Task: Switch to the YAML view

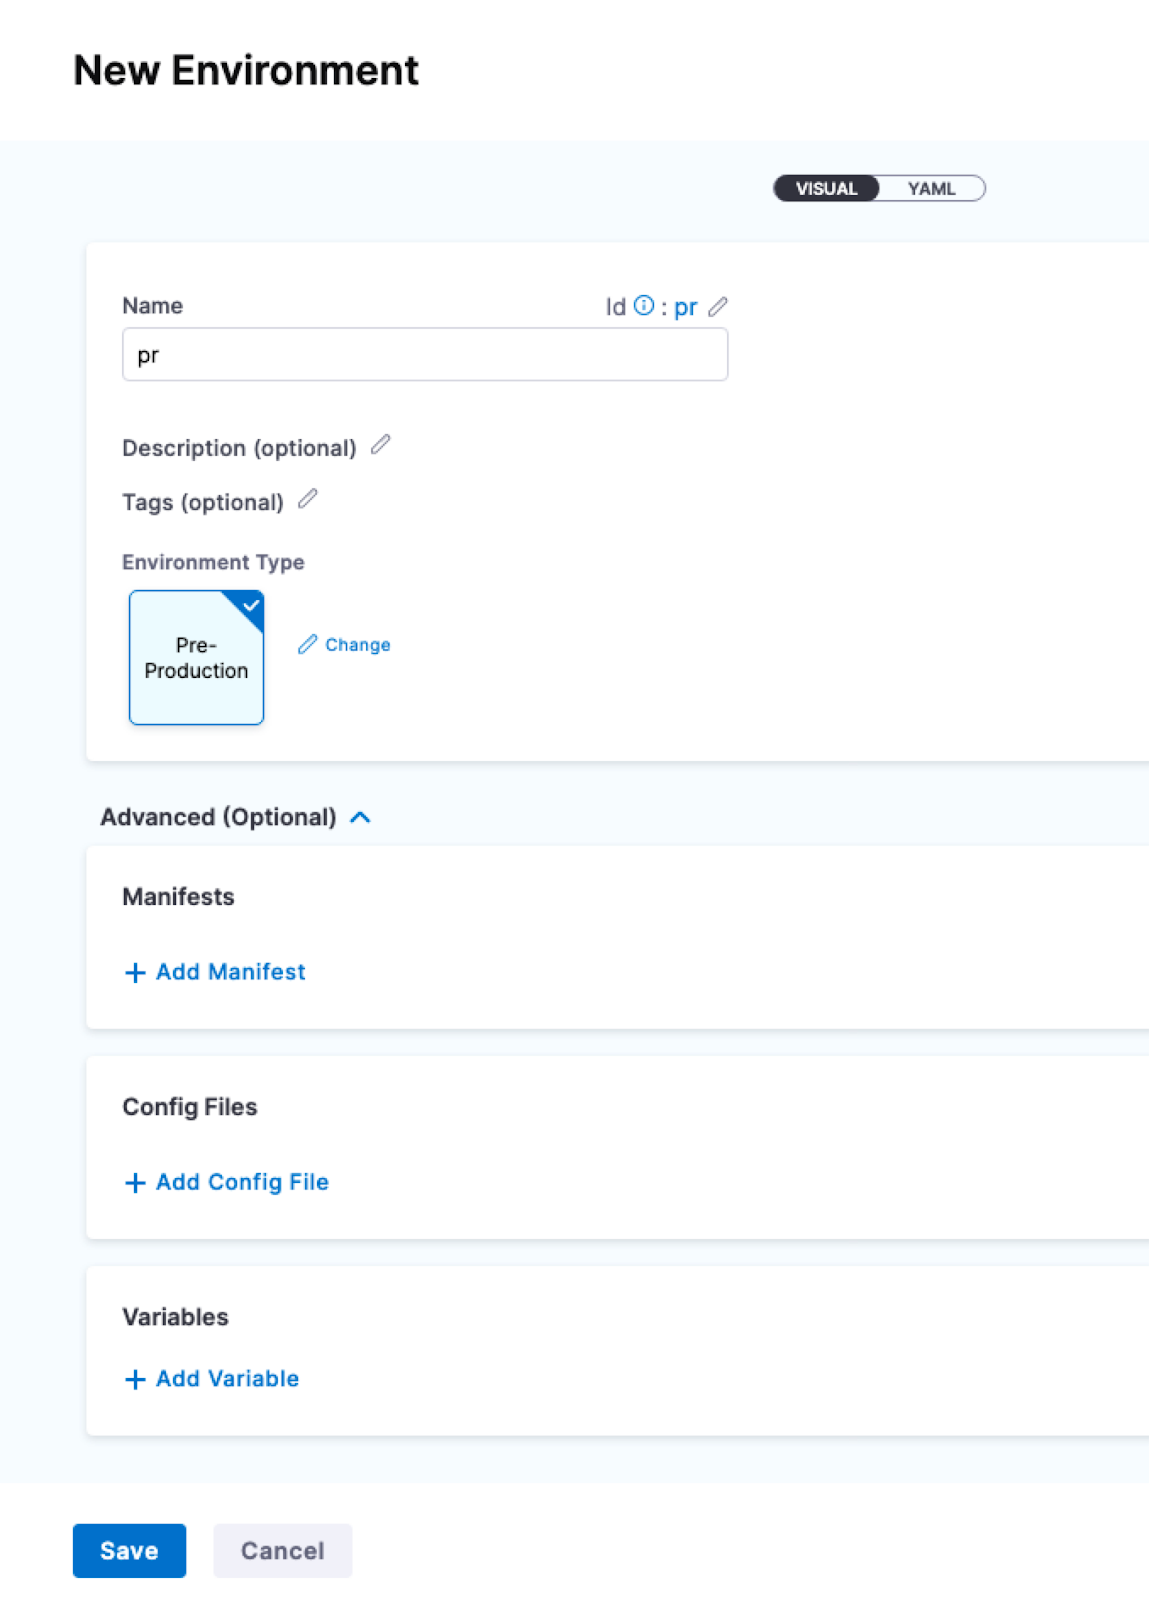Action: coord(931,189)
